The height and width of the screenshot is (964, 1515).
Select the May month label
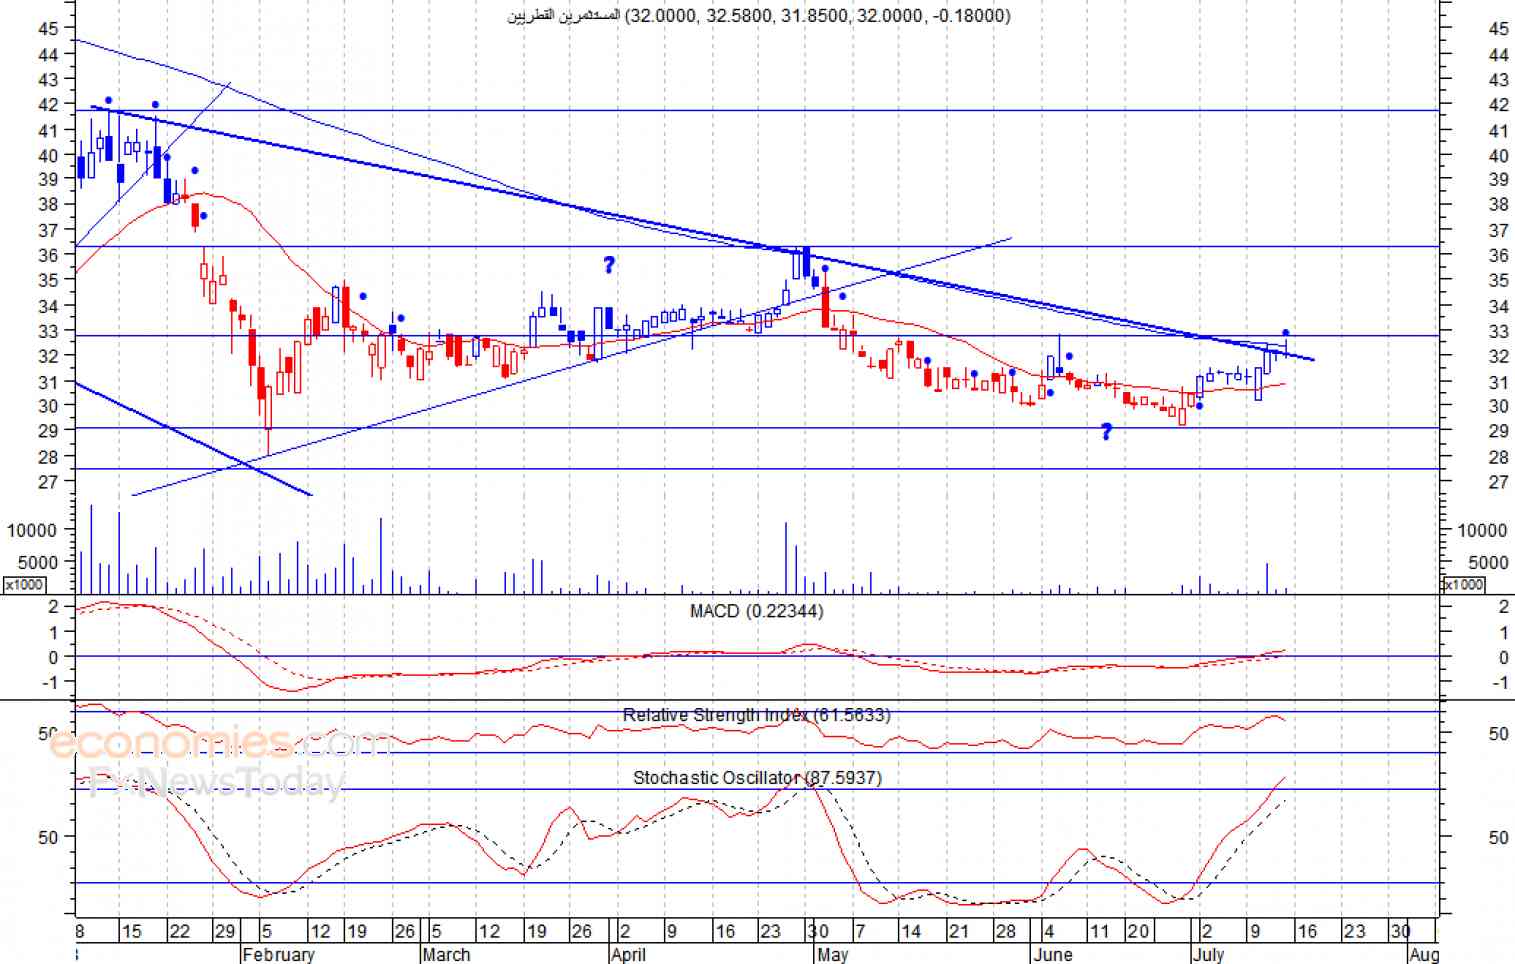(833, 954)
